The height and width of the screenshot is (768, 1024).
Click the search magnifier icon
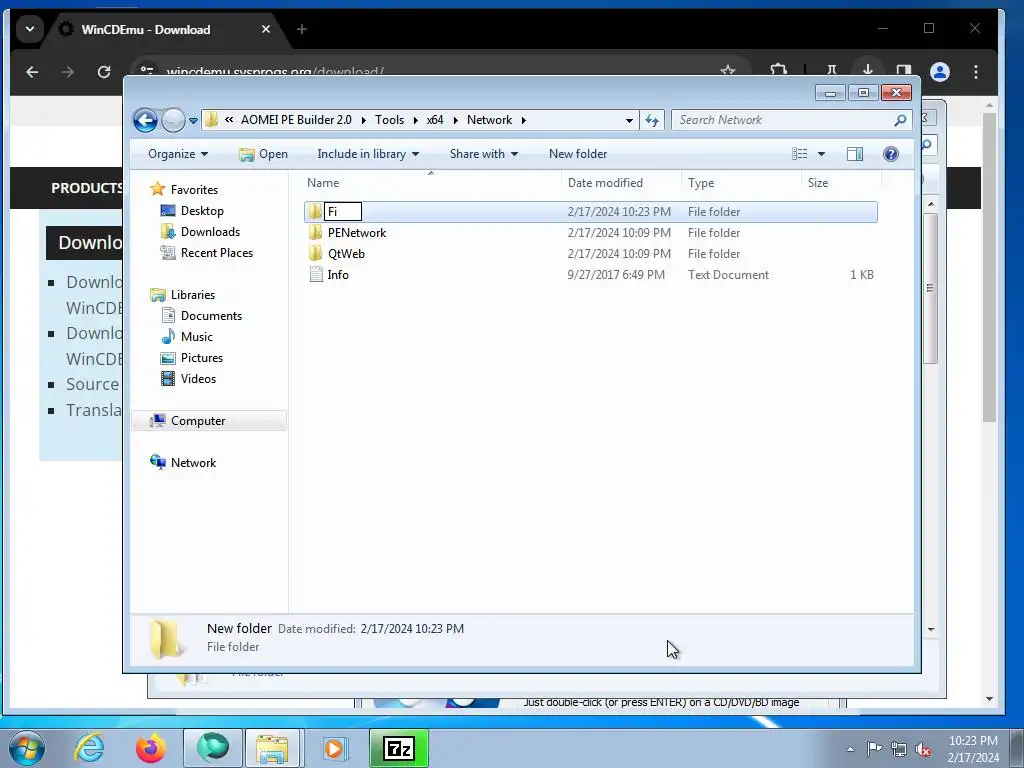click(901, 120)
